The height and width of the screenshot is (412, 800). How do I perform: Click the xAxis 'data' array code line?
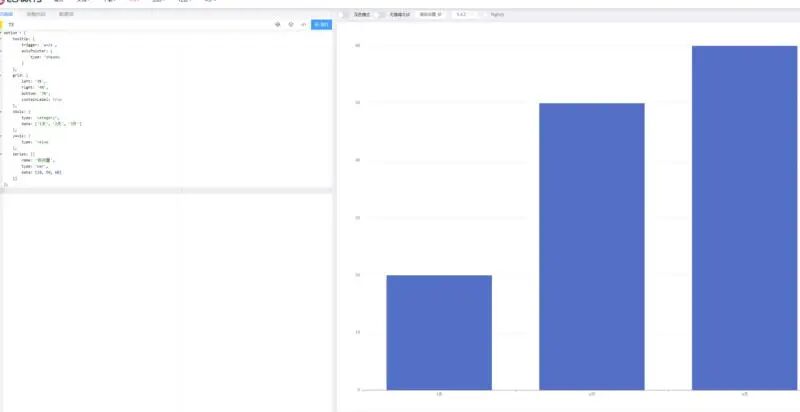pos(52,124)
